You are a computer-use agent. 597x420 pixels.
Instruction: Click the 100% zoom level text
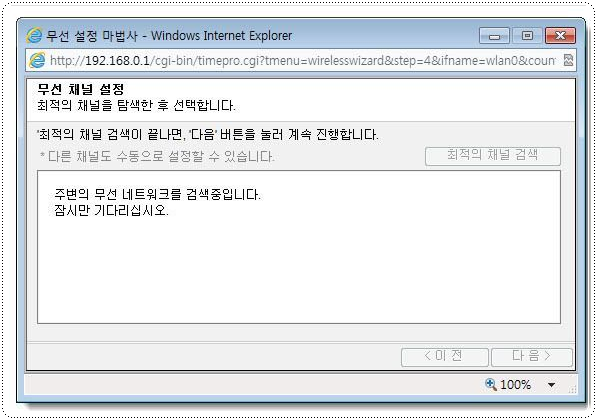pyautogui.click(x=515, y=385)
